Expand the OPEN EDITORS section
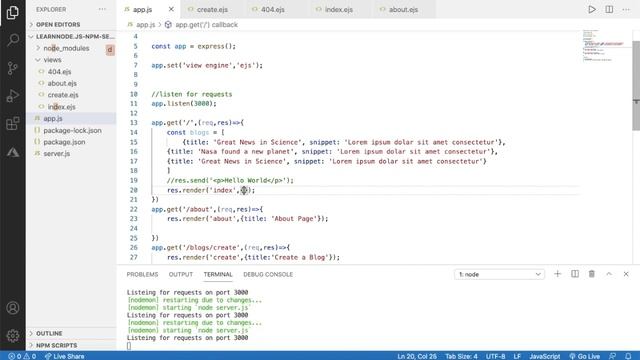Image resolution: width=640 pixels, height=360 pixels. [71, 24]
